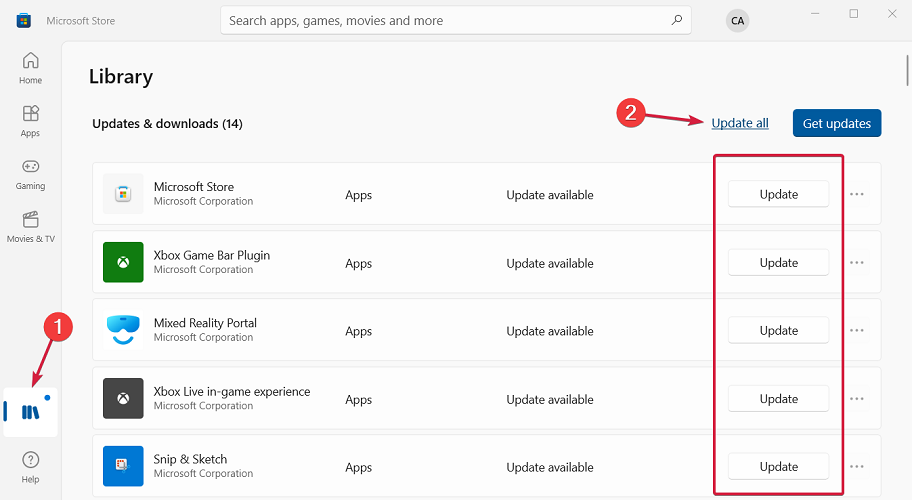Viewport: 912px width, 500px height.
Task: Expand more options for Snip & Sketch
Action: 857,466
